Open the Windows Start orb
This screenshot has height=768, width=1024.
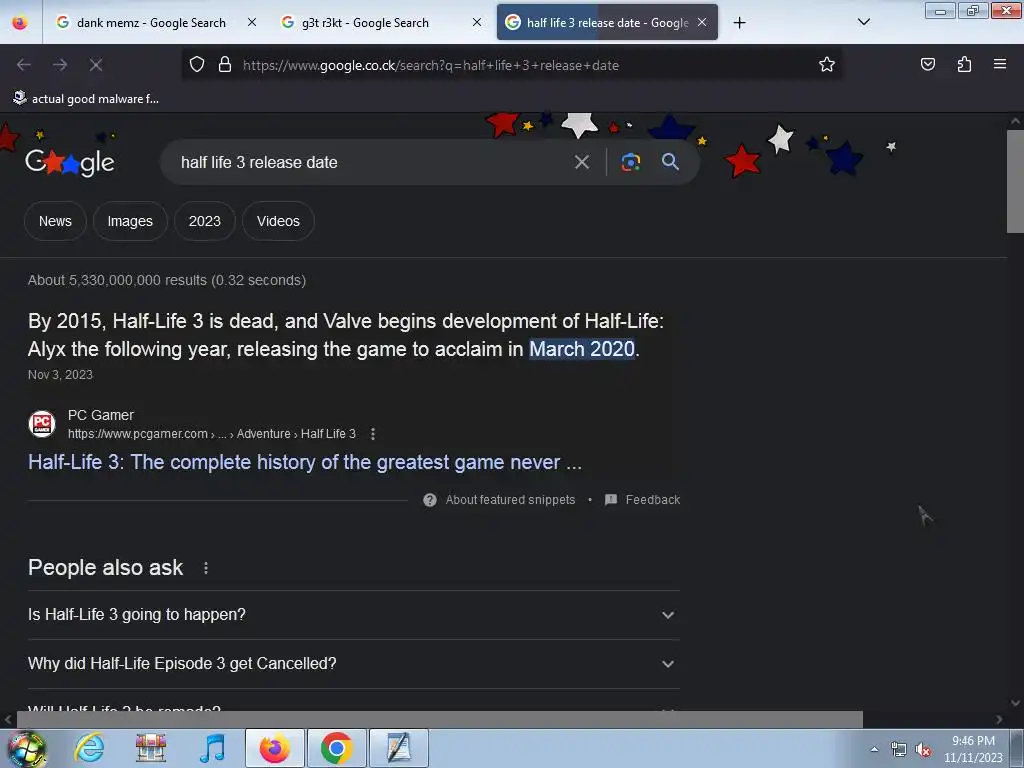coord(27,748)
